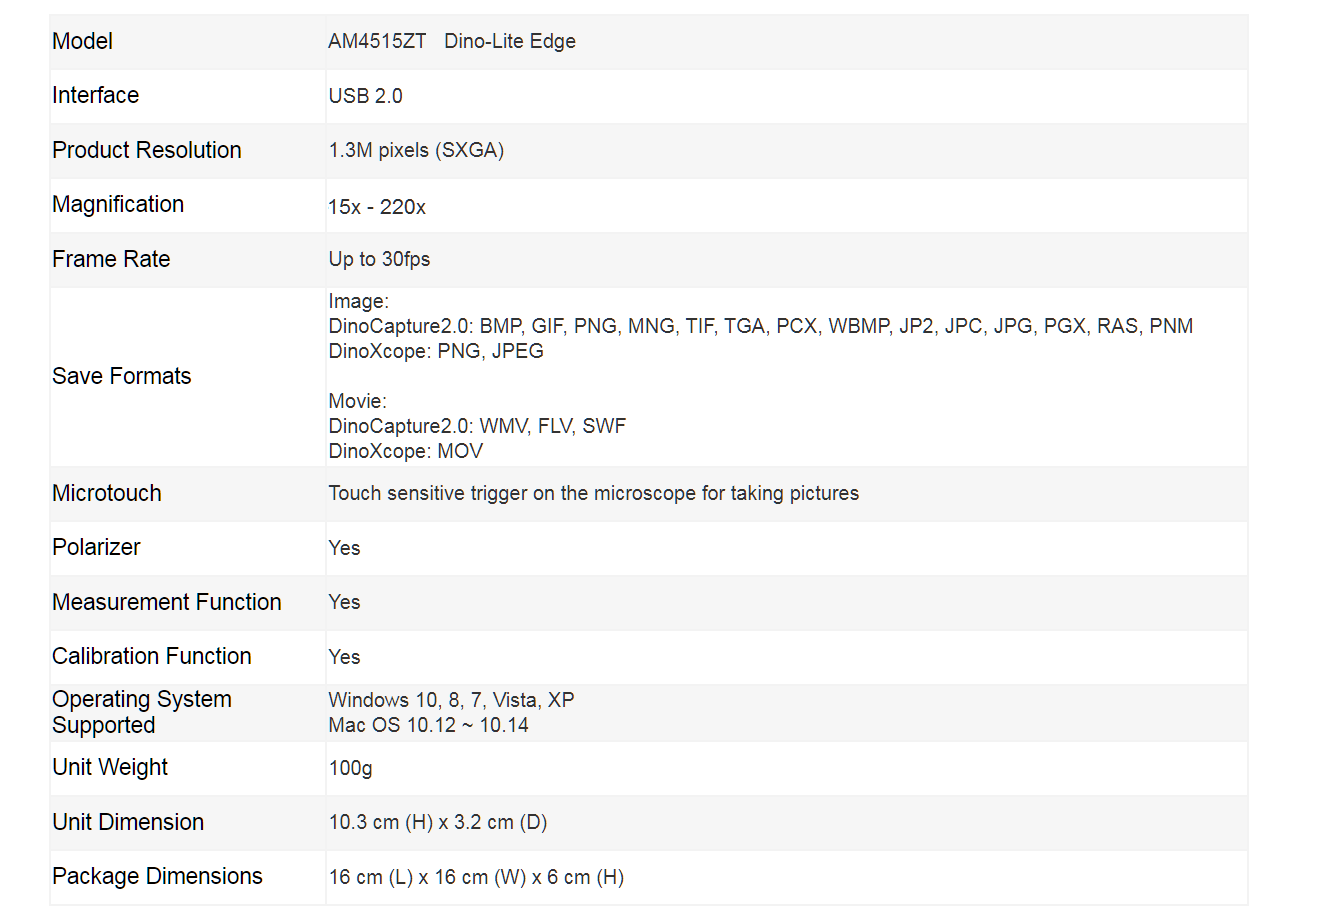Click the Yes value beside Polarizer

[344, 548]
